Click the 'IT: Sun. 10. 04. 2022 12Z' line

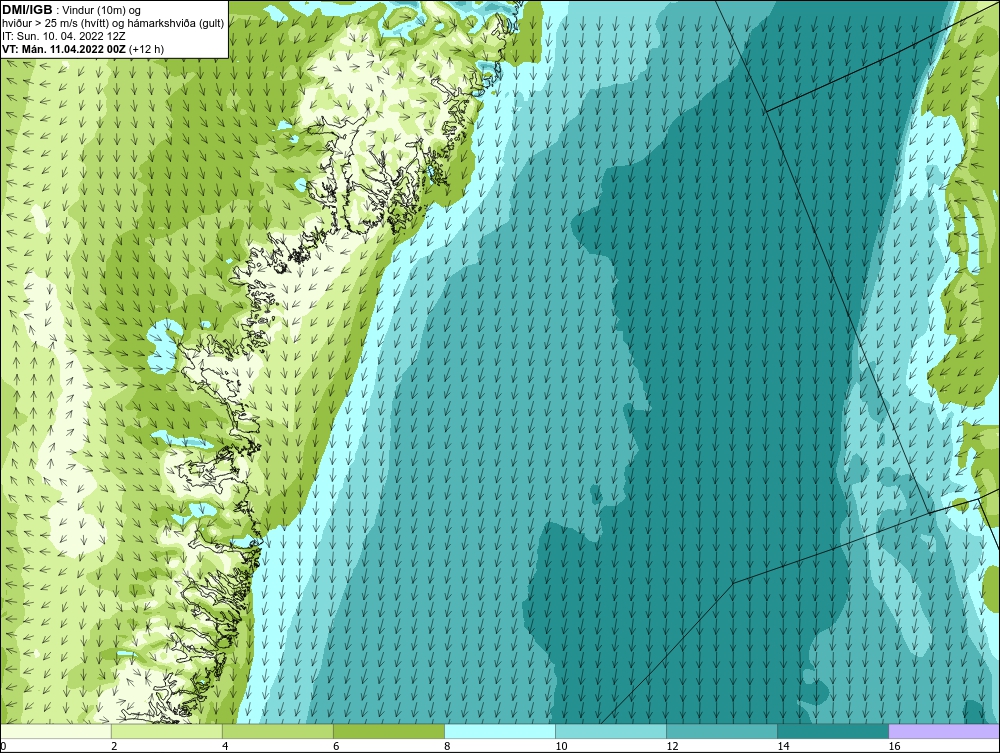[64, 36]
